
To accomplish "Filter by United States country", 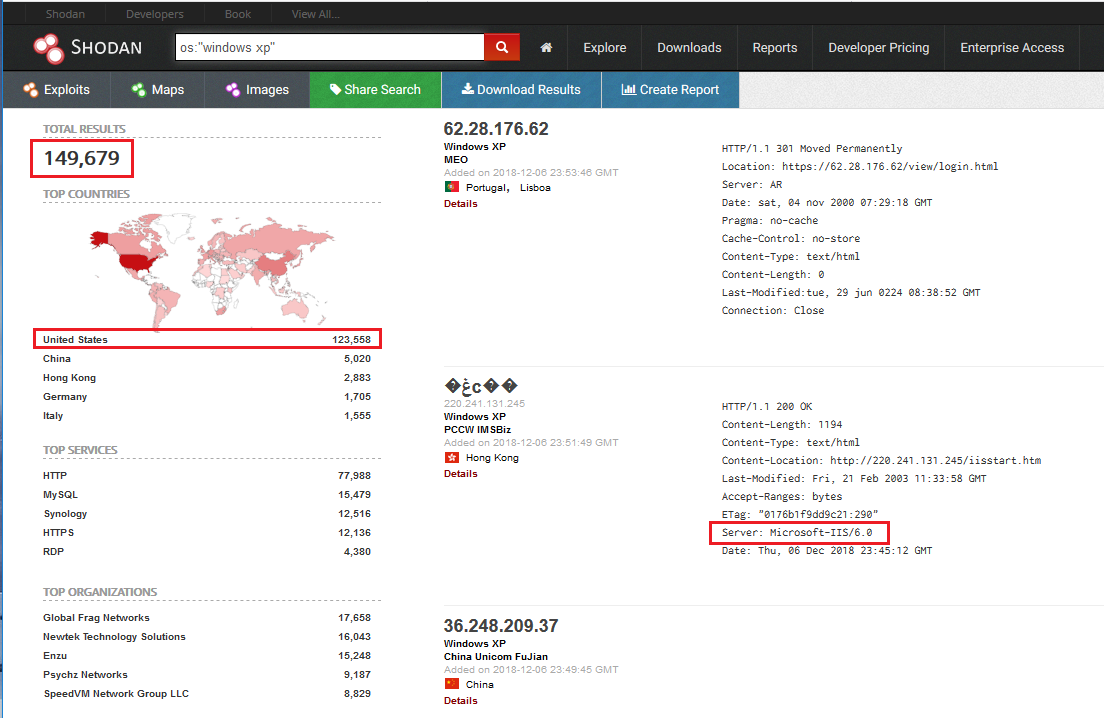I will coord(207,339).
